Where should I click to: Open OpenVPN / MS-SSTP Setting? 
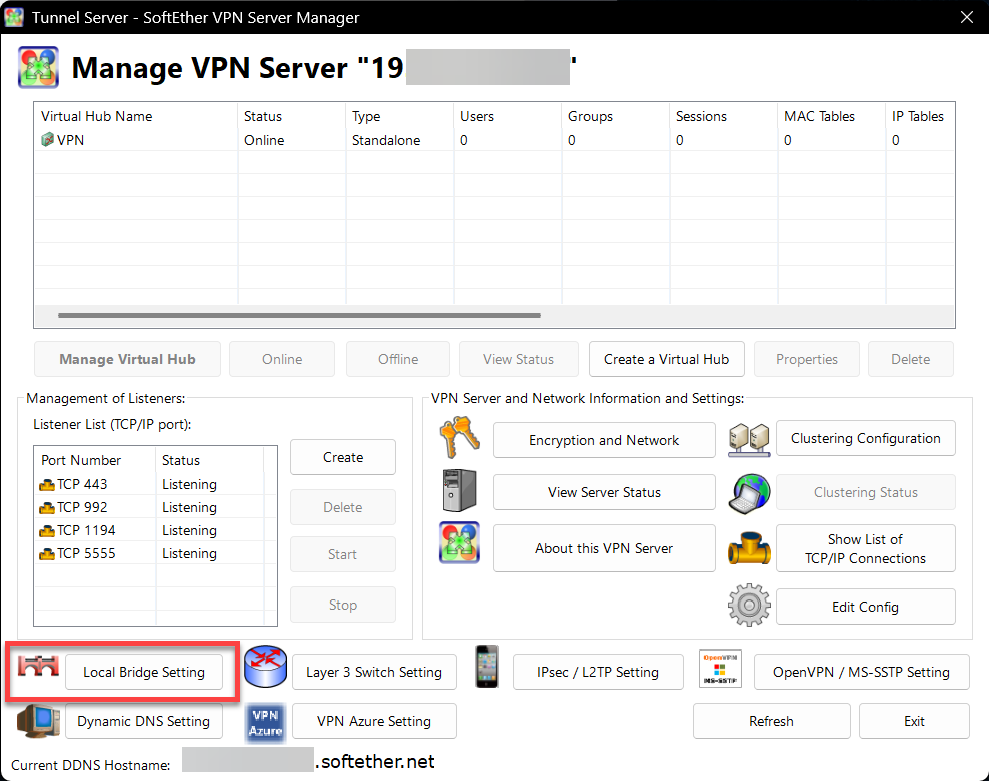click(x=862, y=672)
